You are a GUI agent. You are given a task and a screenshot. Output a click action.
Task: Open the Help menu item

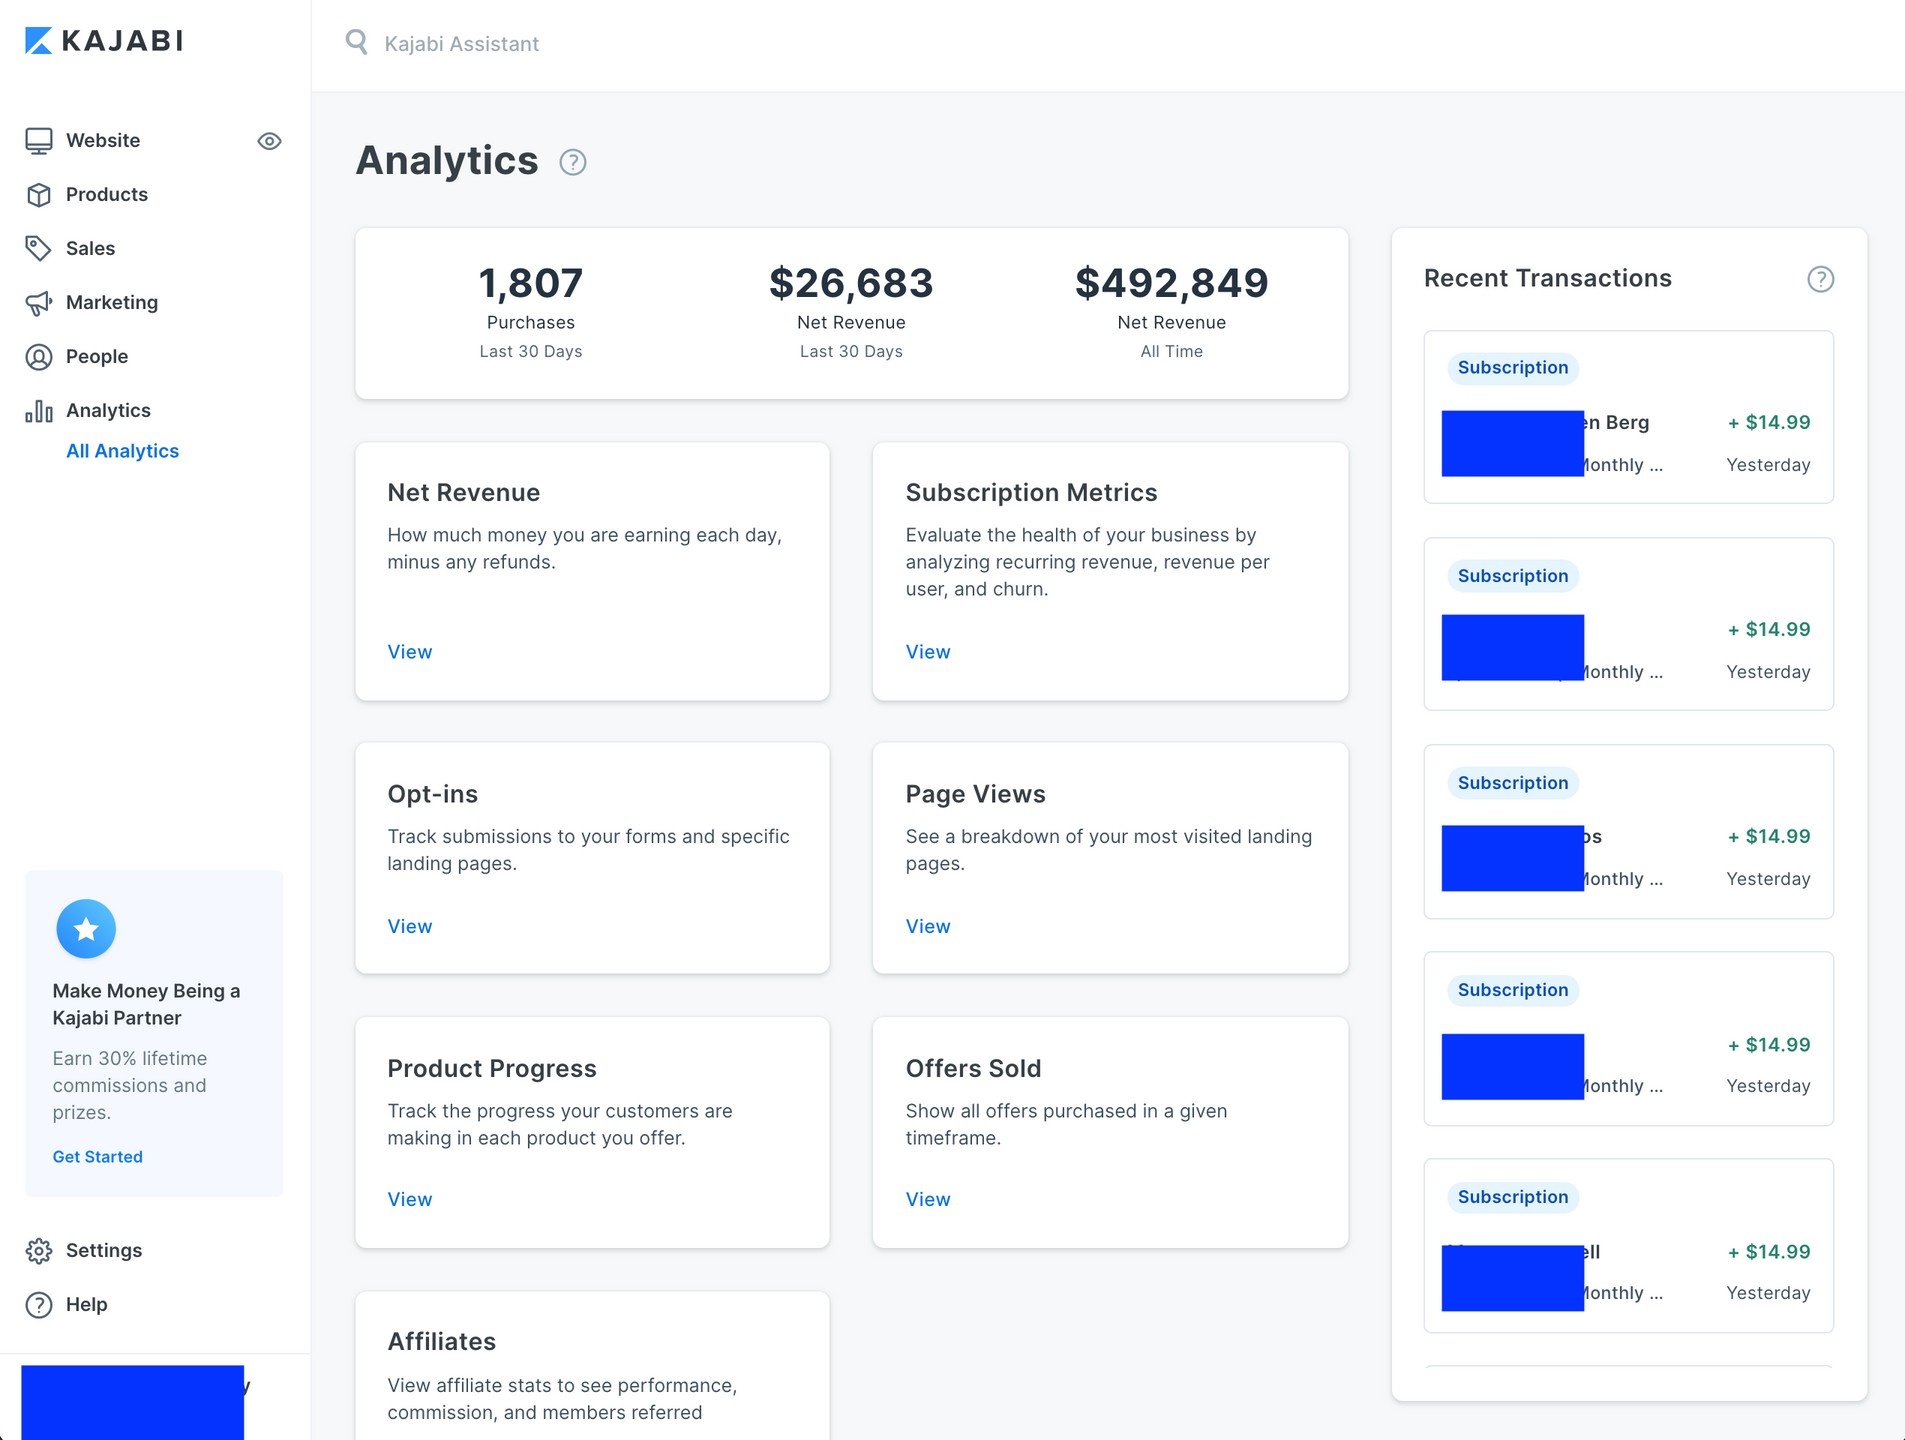pos(86,1305)
